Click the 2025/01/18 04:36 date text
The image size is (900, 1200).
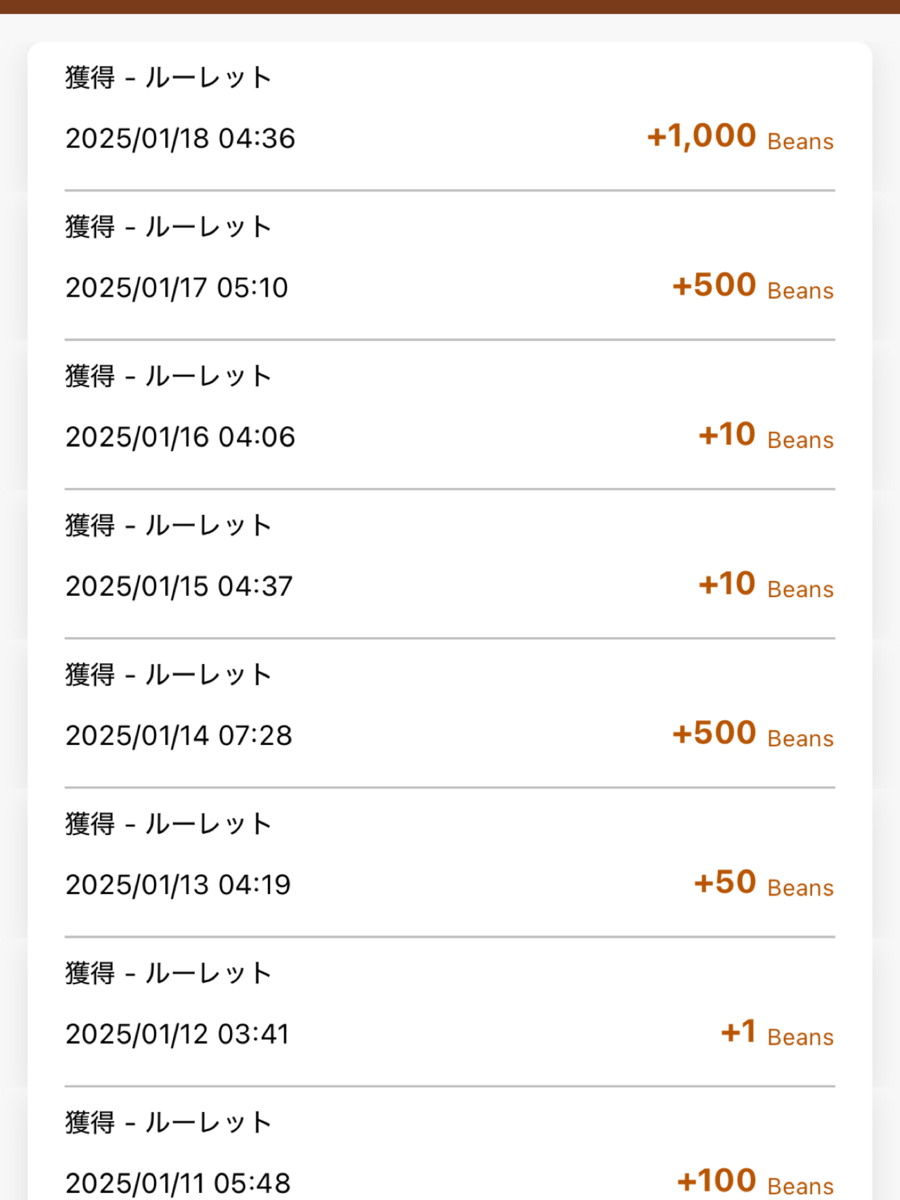point(180,138)
